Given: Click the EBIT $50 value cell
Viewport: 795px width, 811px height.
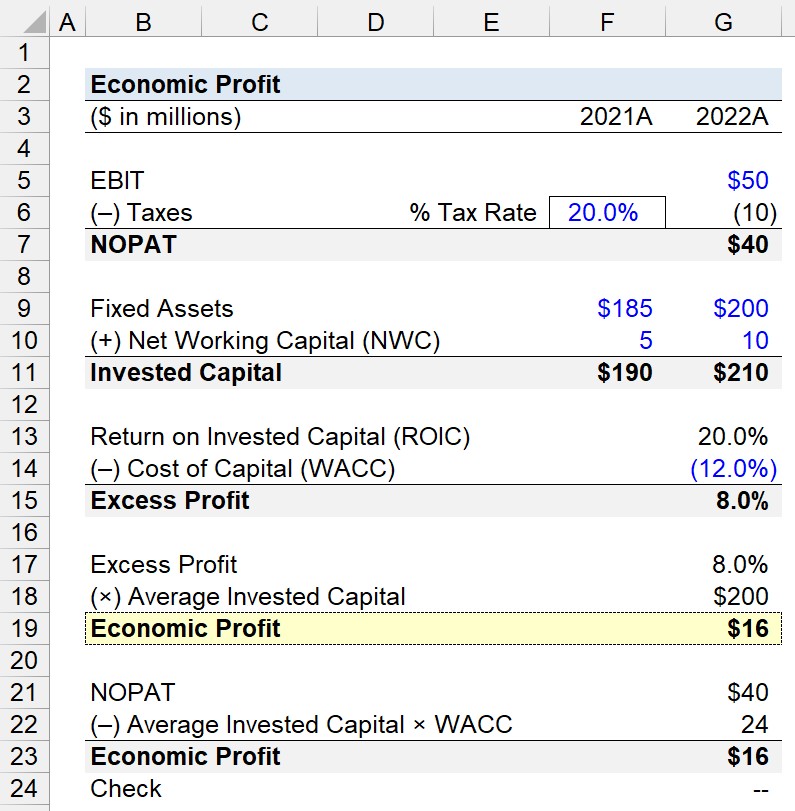Looking at the screenshot, I should pos(724,181).
